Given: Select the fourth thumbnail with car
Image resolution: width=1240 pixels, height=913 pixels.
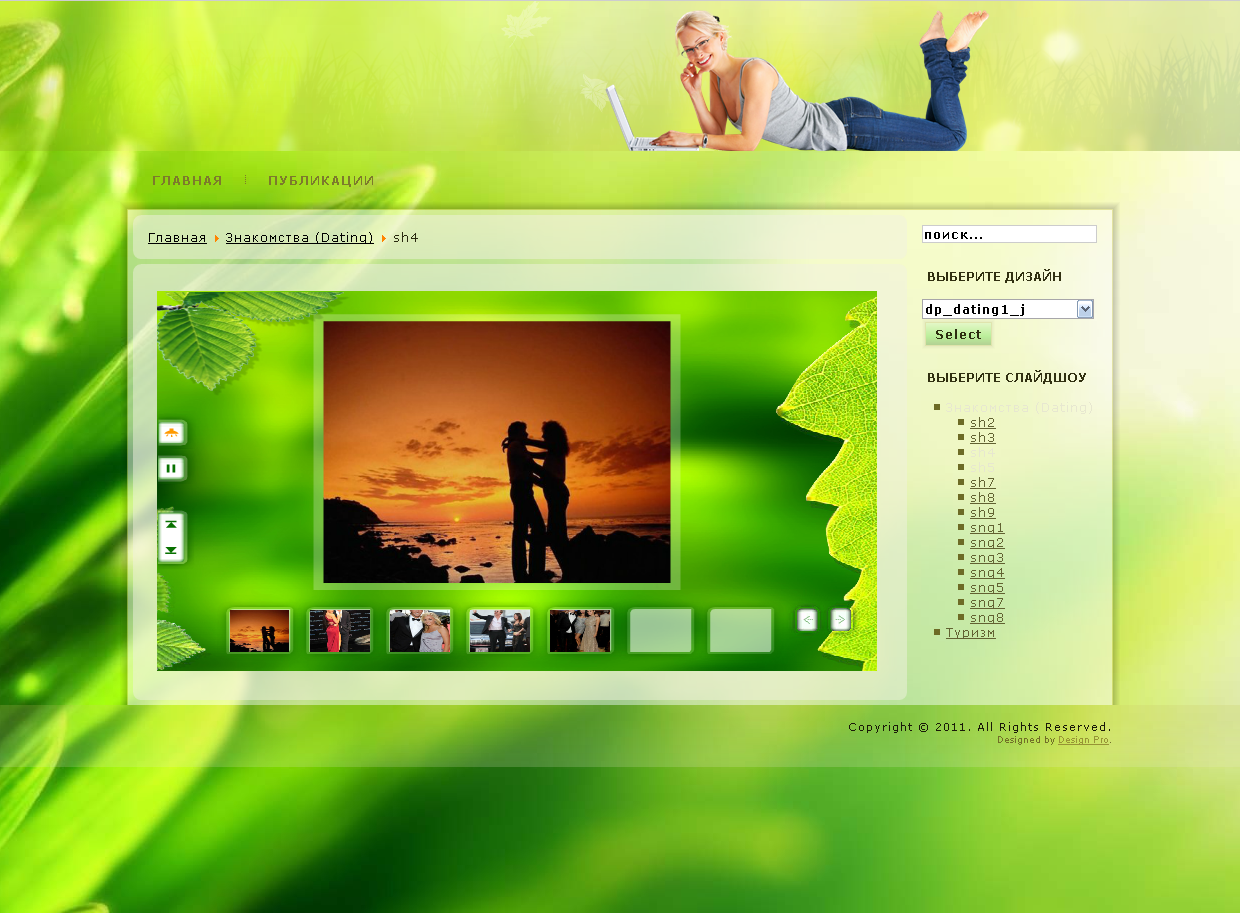Looking at the screenshot, I should pos(499,631).
